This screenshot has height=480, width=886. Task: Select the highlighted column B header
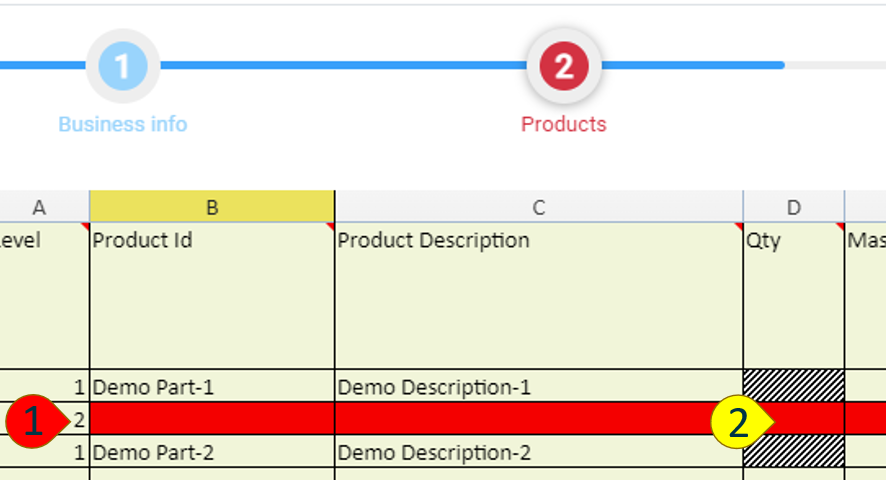[x=212, y=207]
